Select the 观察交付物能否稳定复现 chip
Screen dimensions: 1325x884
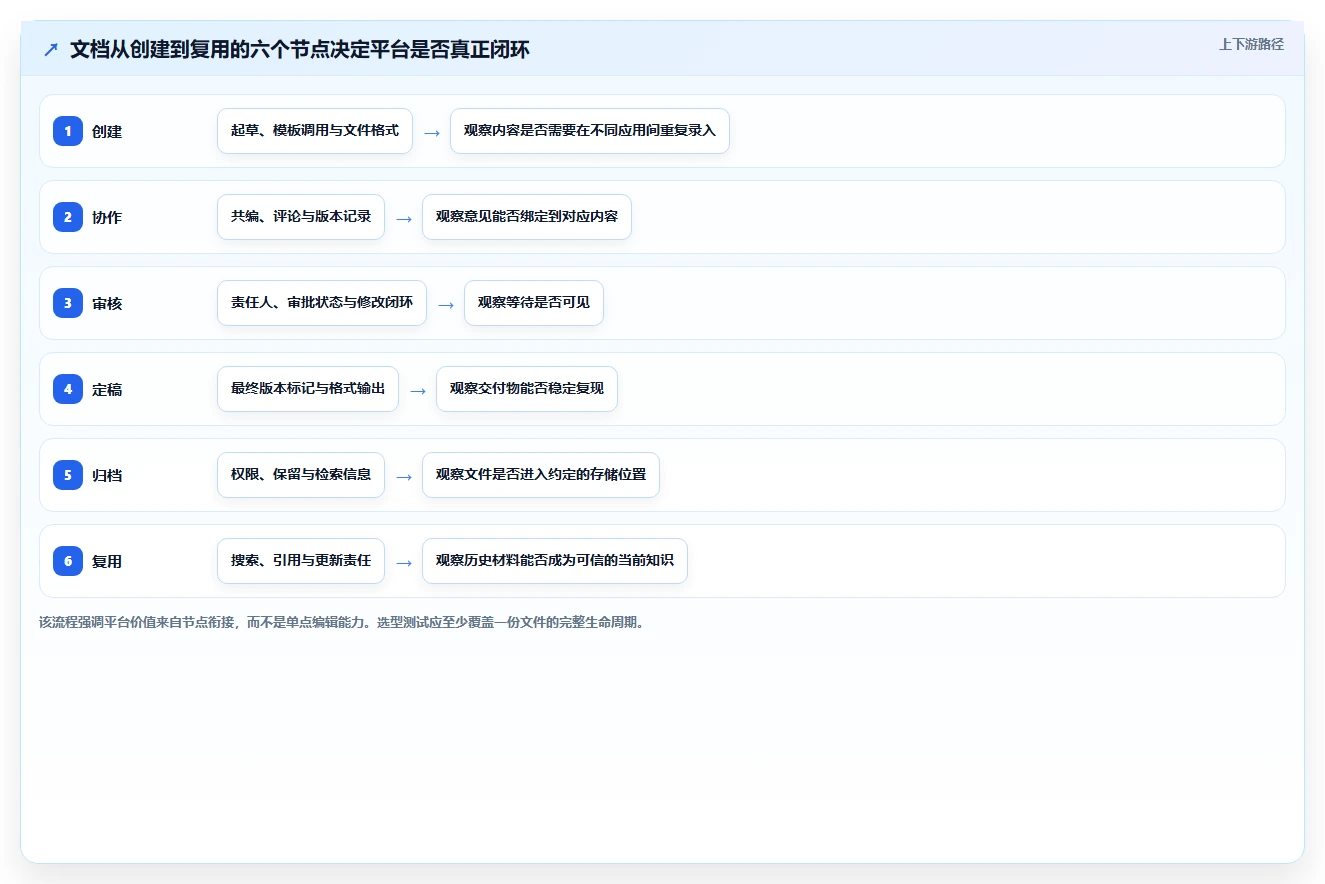point(527,389)
